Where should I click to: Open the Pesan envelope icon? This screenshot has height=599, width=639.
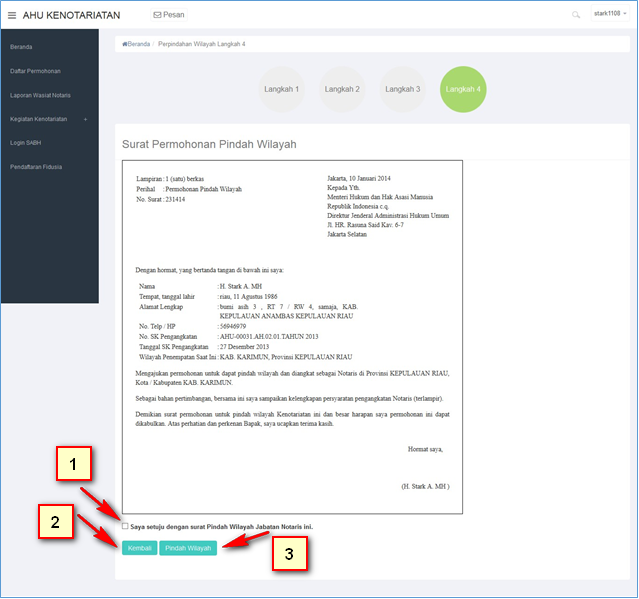point(157,16)
